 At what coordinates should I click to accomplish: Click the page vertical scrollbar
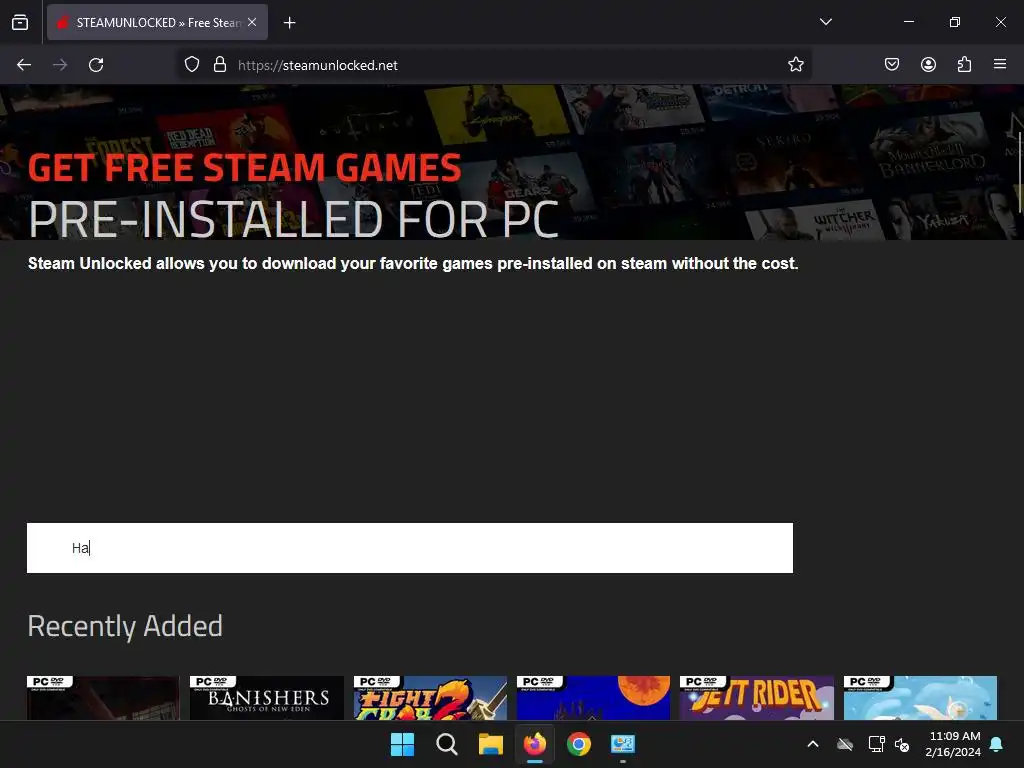[x=1020, y=171]
